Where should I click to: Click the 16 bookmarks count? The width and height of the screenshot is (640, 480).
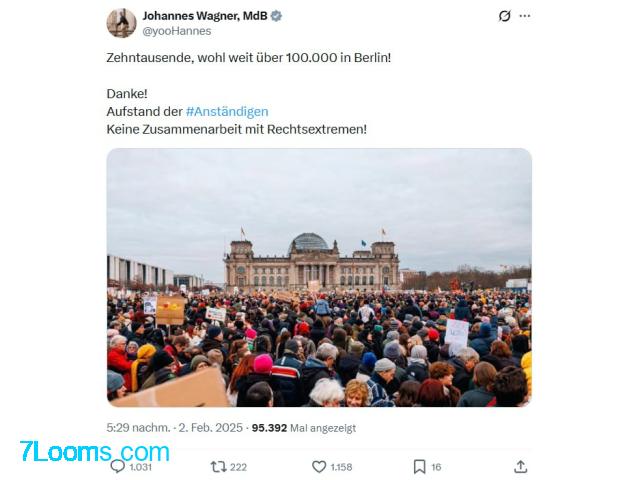(x=436, y=467)
